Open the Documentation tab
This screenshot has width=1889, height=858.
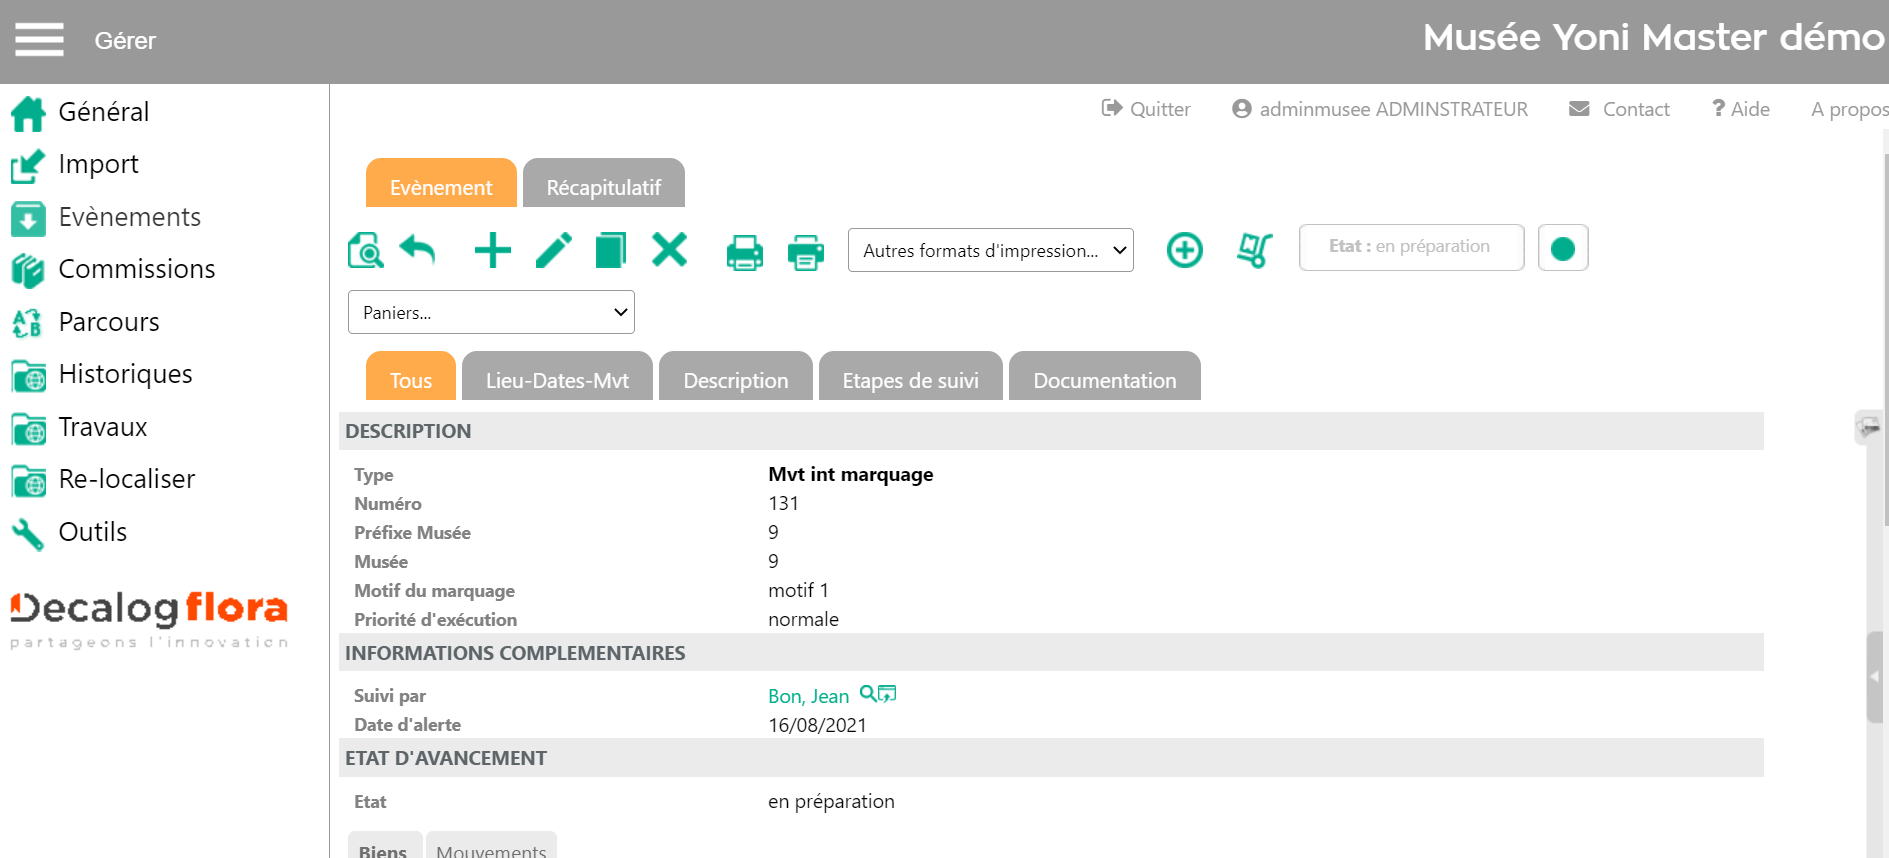[1105, 376]
